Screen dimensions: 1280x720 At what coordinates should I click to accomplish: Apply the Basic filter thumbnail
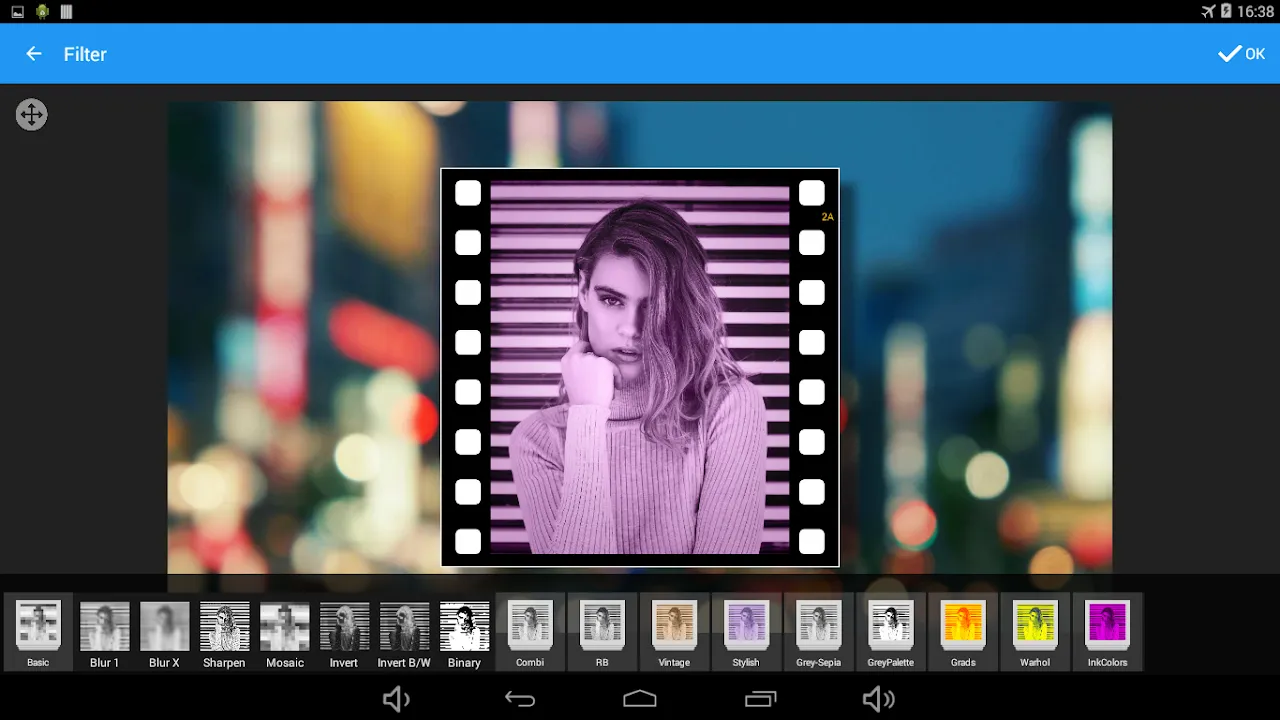[x=38, y=633]
